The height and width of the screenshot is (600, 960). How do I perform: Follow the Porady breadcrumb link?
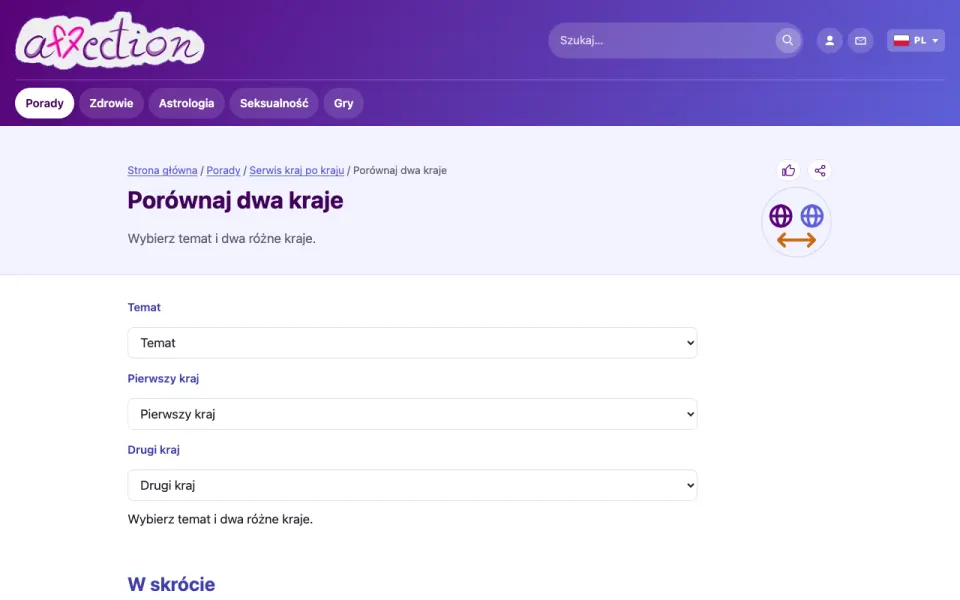223,170
